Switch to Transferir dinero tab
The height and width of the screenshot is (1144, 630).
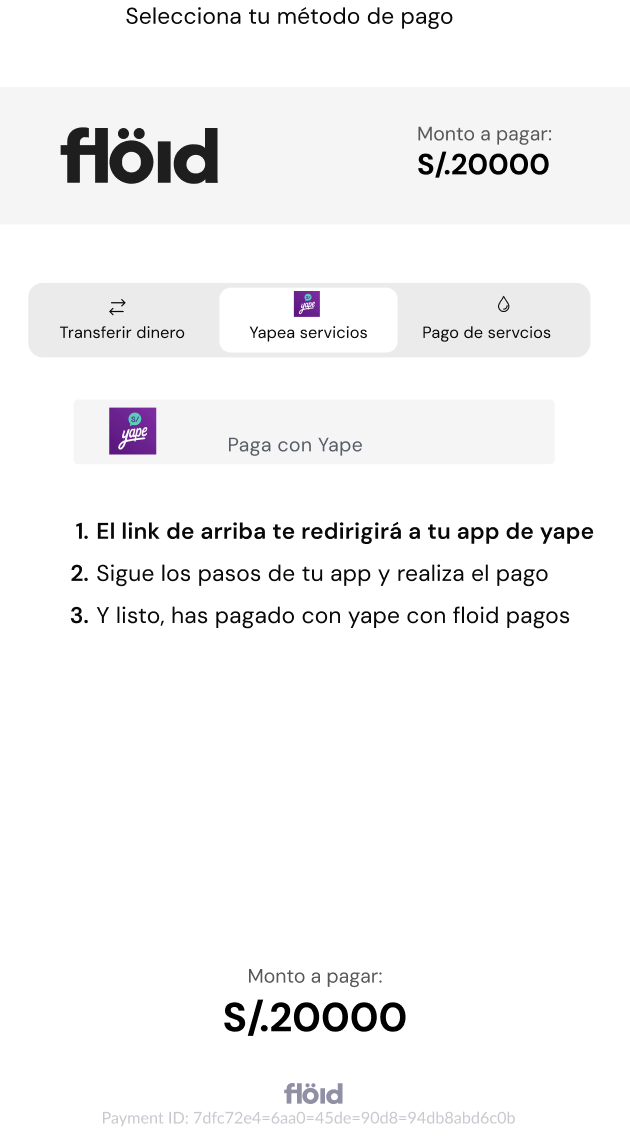coord(122,320)
